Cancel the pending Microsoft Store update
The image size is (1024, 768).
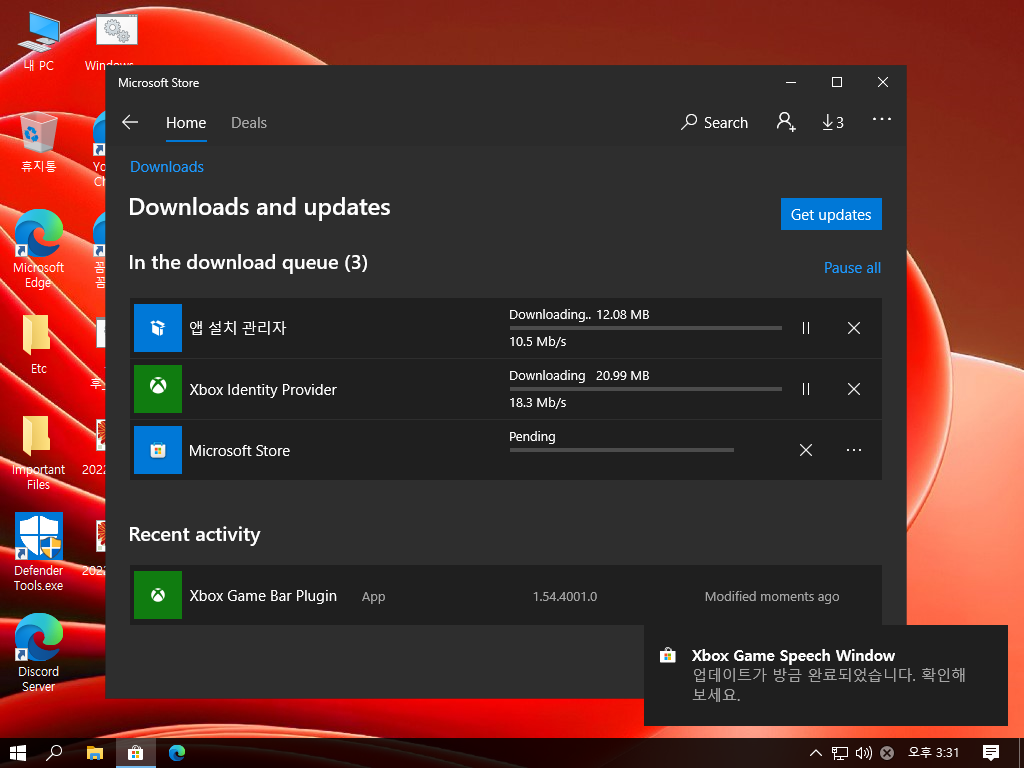806,450
